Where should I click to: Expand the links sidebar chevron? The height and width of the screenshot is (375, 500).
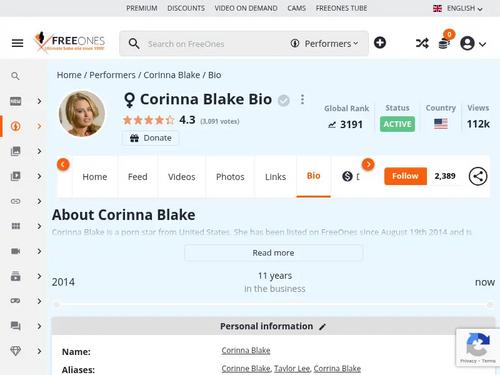39,201
